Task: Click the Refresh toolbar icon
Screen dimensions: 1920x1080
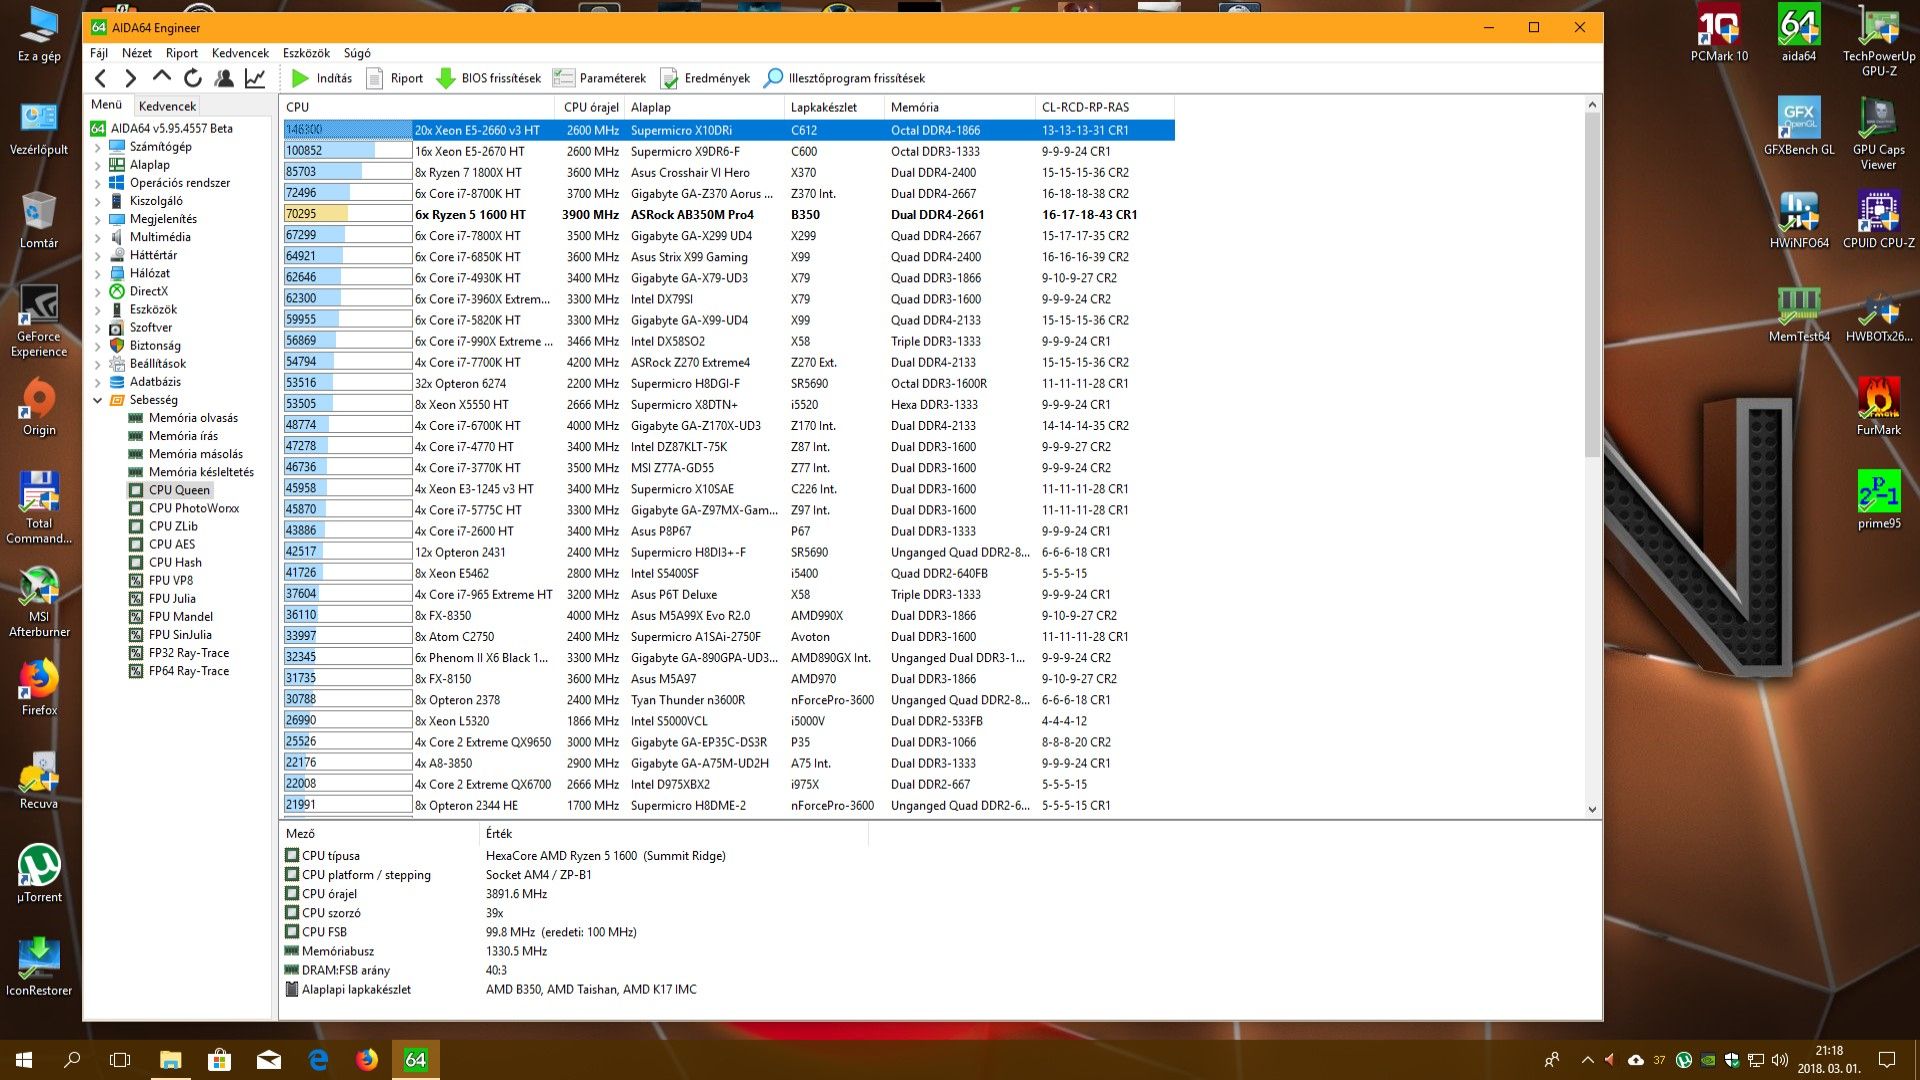Action: point(193,78)
